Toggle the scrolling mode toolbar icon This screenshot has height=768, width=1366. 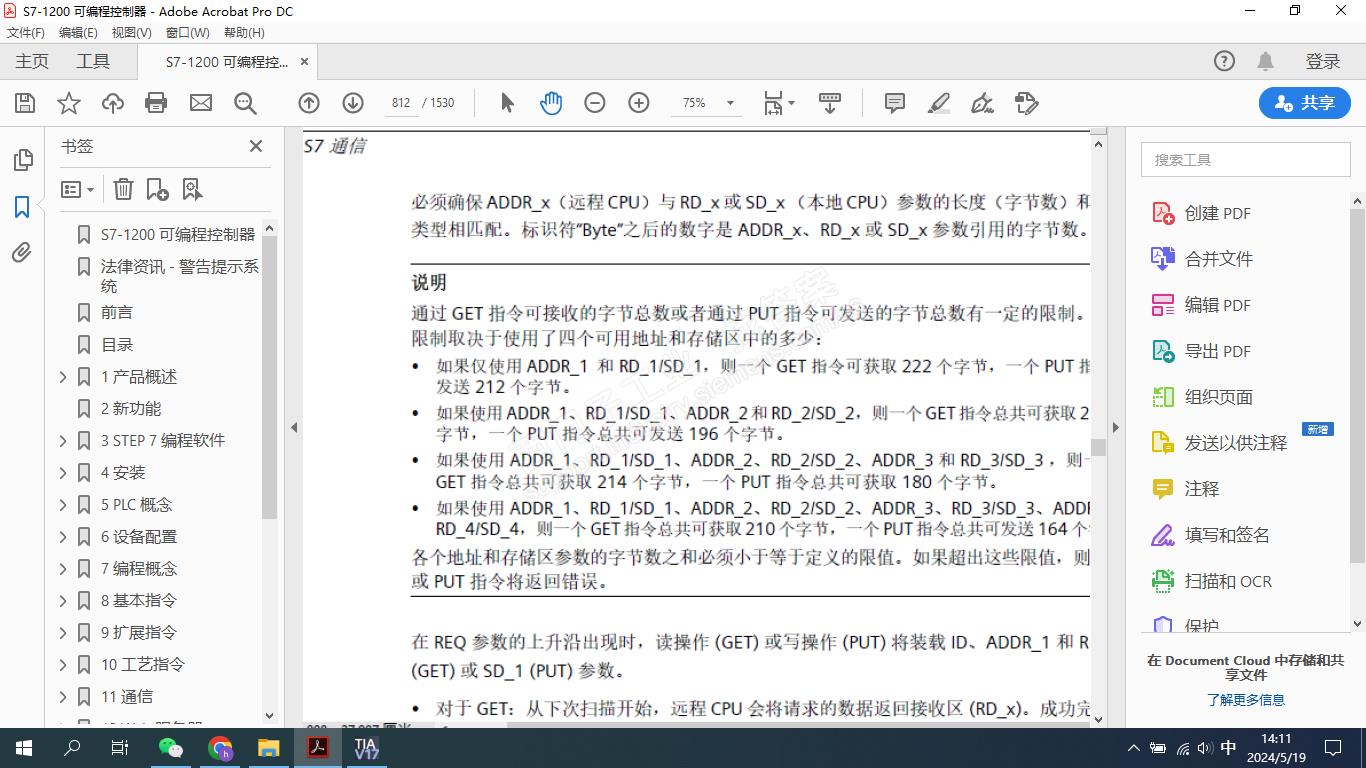point(830,103)
